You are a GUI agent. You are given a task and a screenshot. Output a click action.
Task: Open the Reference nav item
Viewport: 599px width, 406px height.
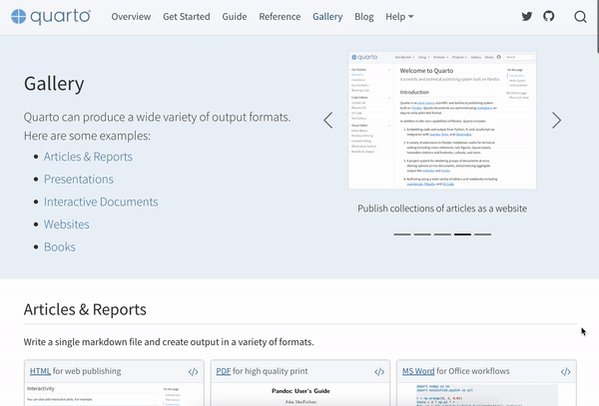click(x=280, y=17)
